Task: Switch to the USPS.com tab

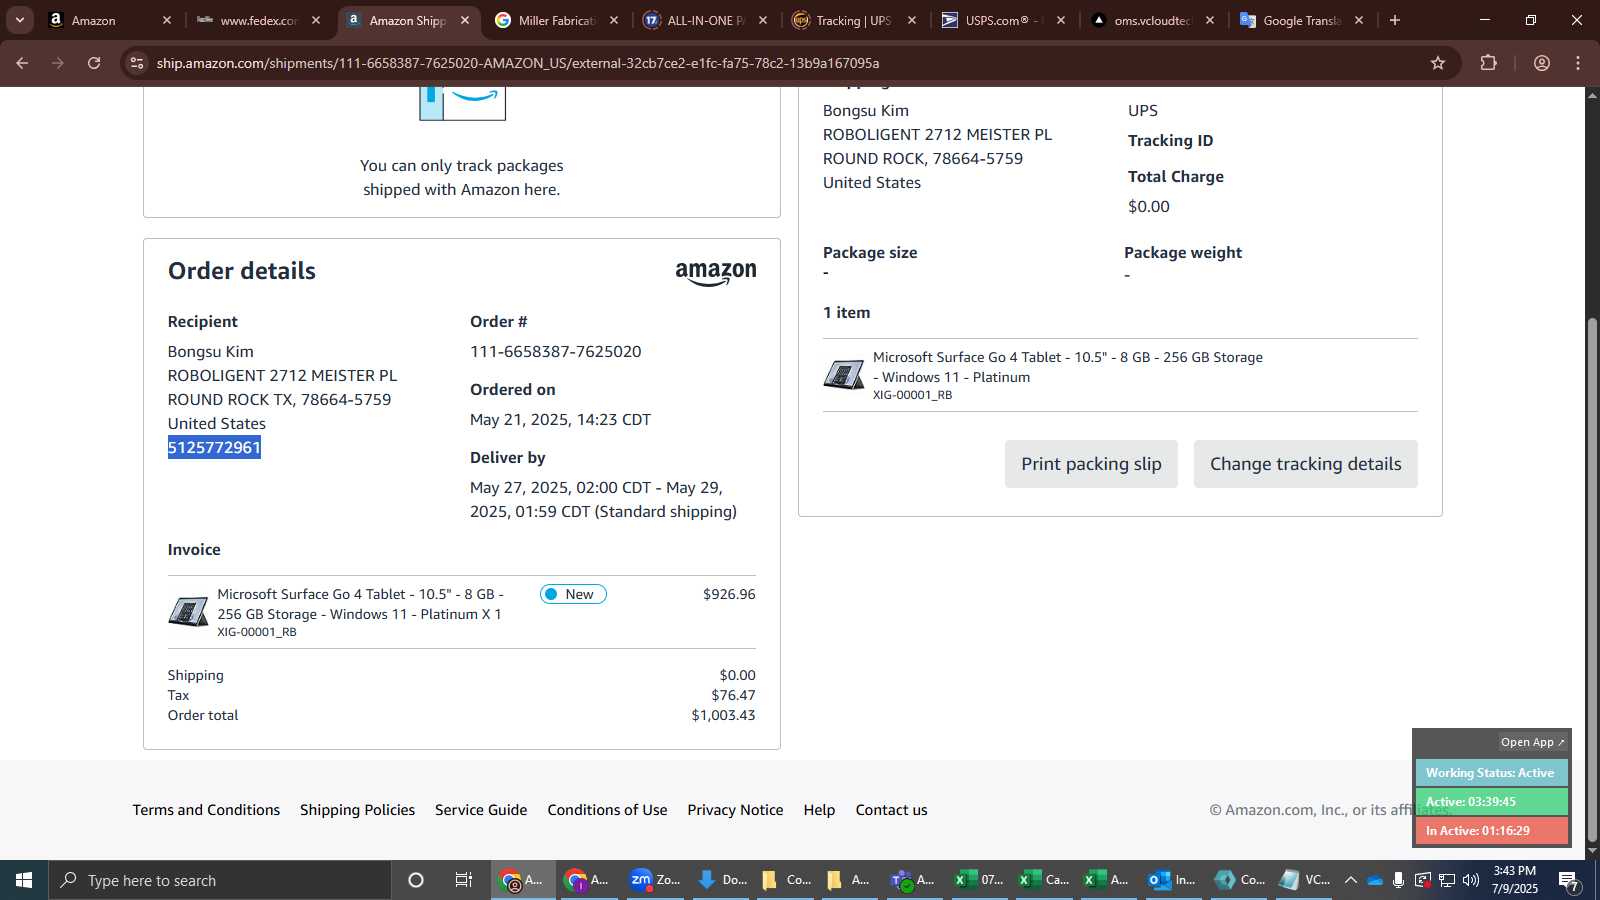Action: 1003,20
